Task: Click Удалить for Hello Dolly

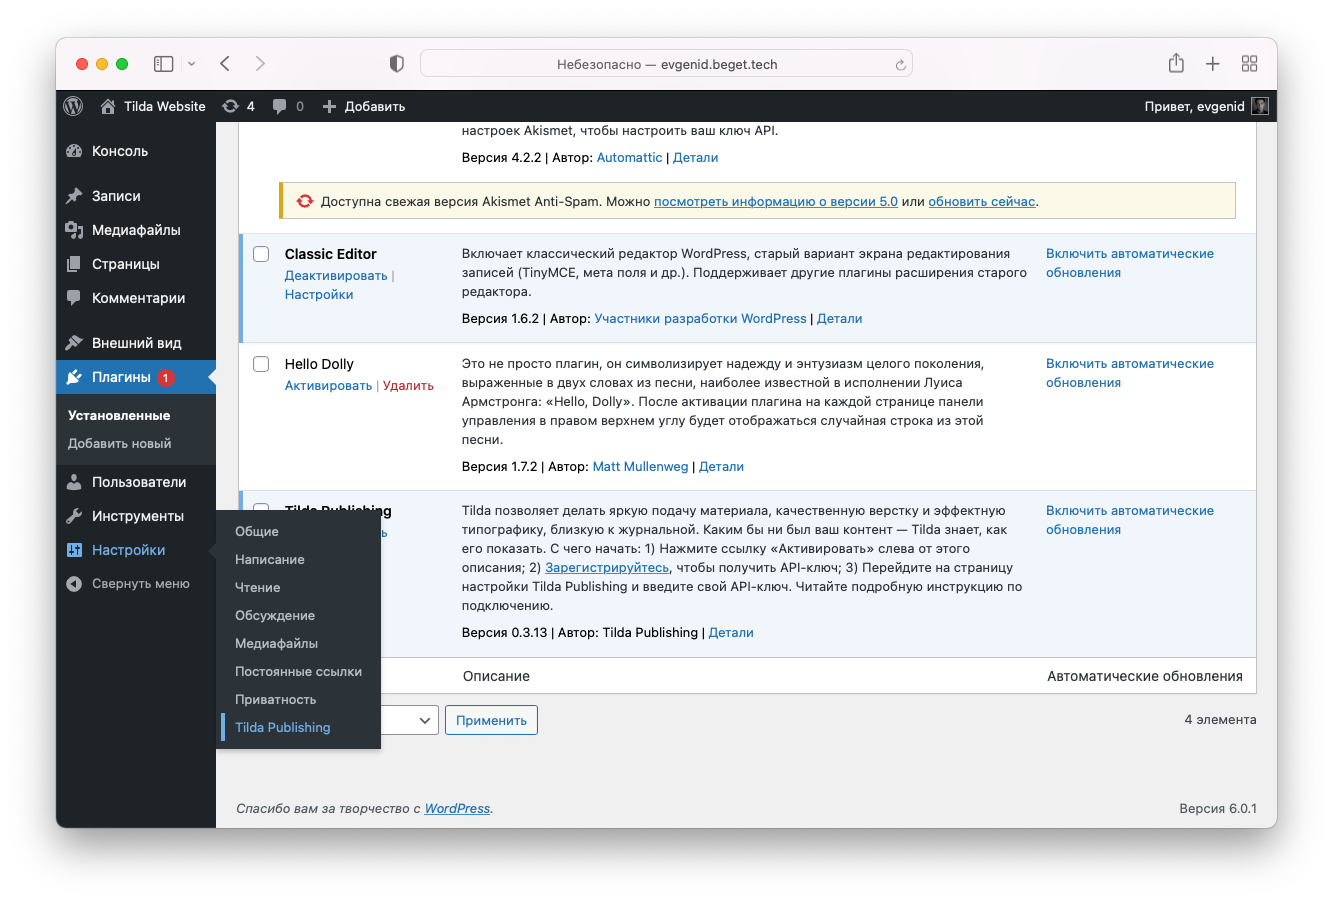Action: [408, 385]
